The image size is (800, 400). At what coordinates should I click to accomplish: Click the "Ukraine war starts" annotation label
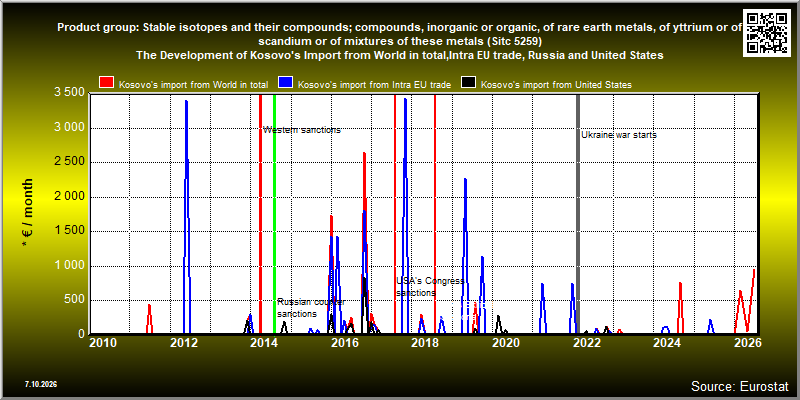619,135
